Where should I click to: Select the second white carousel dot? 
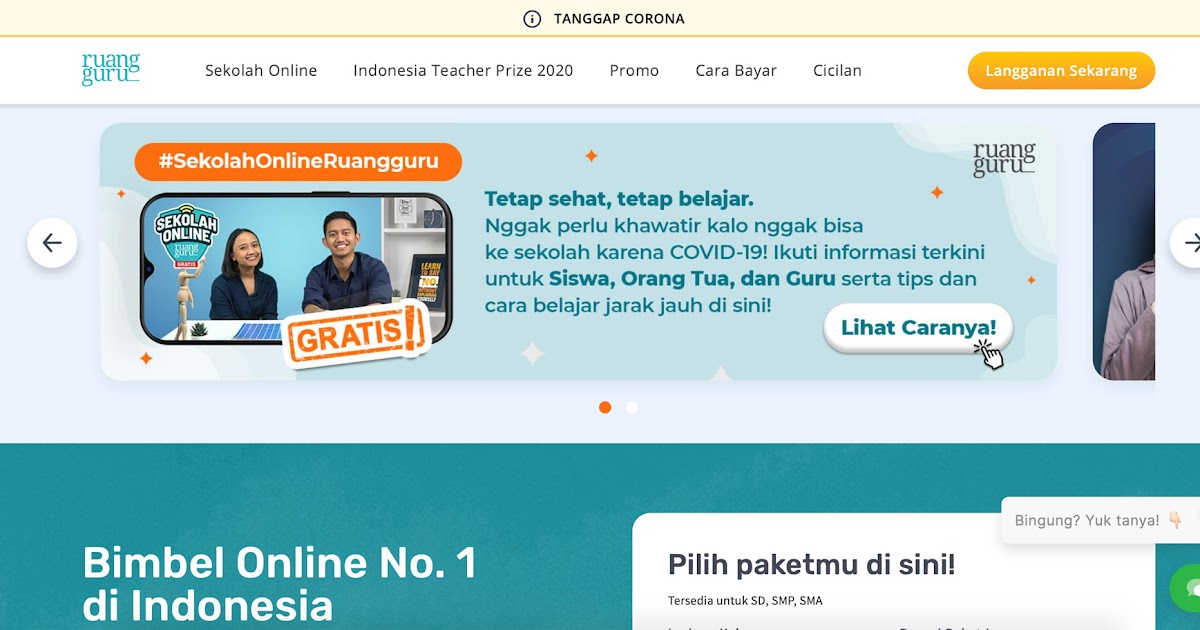(x=632, y=407)
